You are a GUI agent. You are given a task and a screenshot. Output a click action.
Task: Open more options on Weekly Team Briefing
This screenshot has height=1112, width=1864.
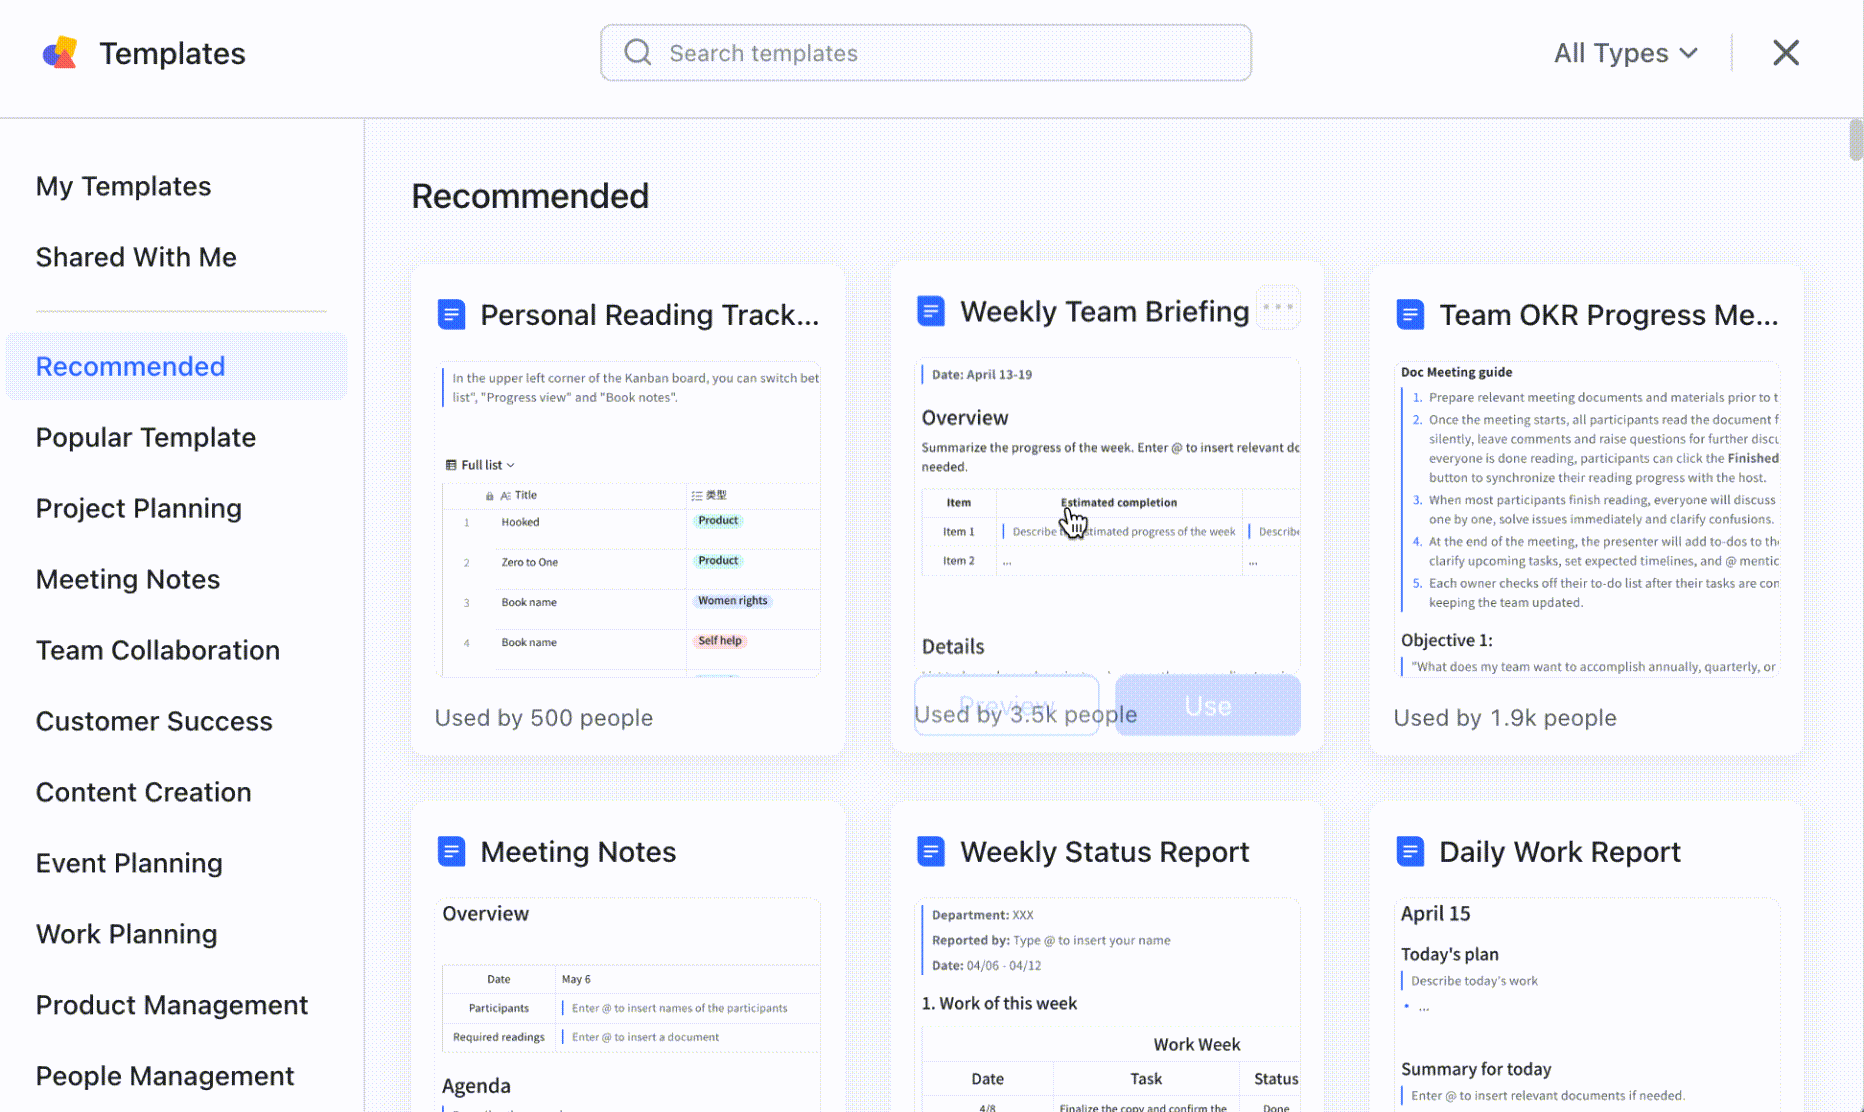1278,307
